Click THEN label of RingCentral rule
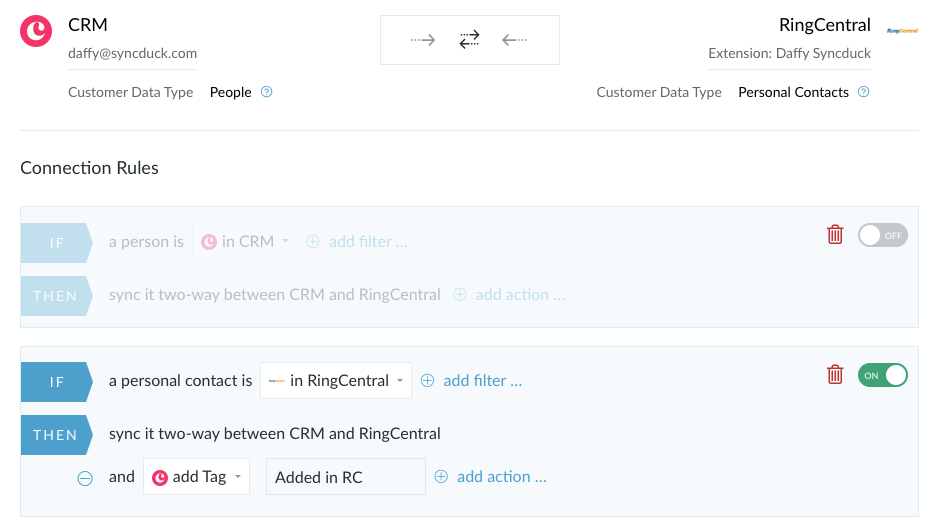Viewport: 935px width, 529px height. pos(57,435)
